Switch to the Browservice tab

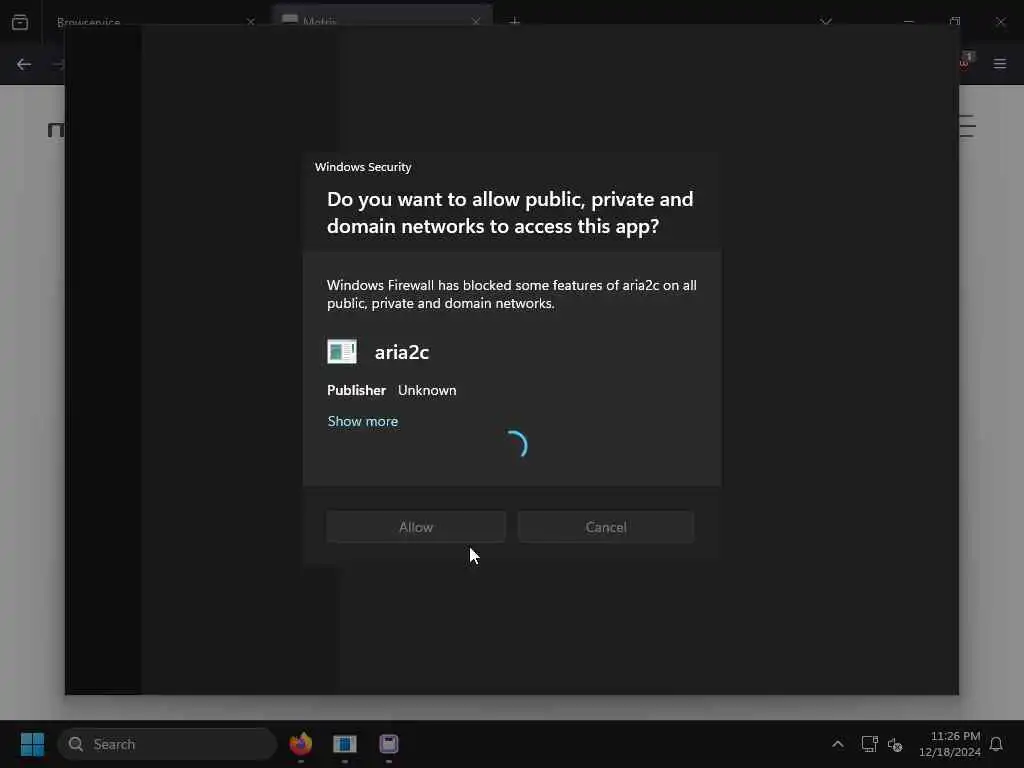155,22
